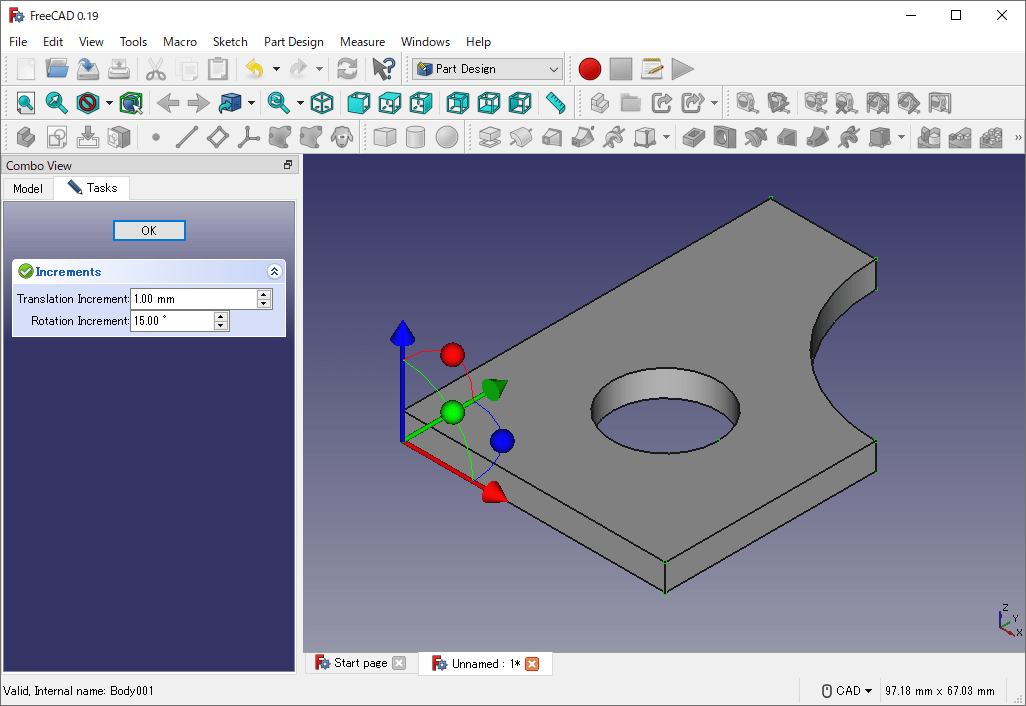Close the Unnamed document tab

pyautogui.click(x=531, y=663)
